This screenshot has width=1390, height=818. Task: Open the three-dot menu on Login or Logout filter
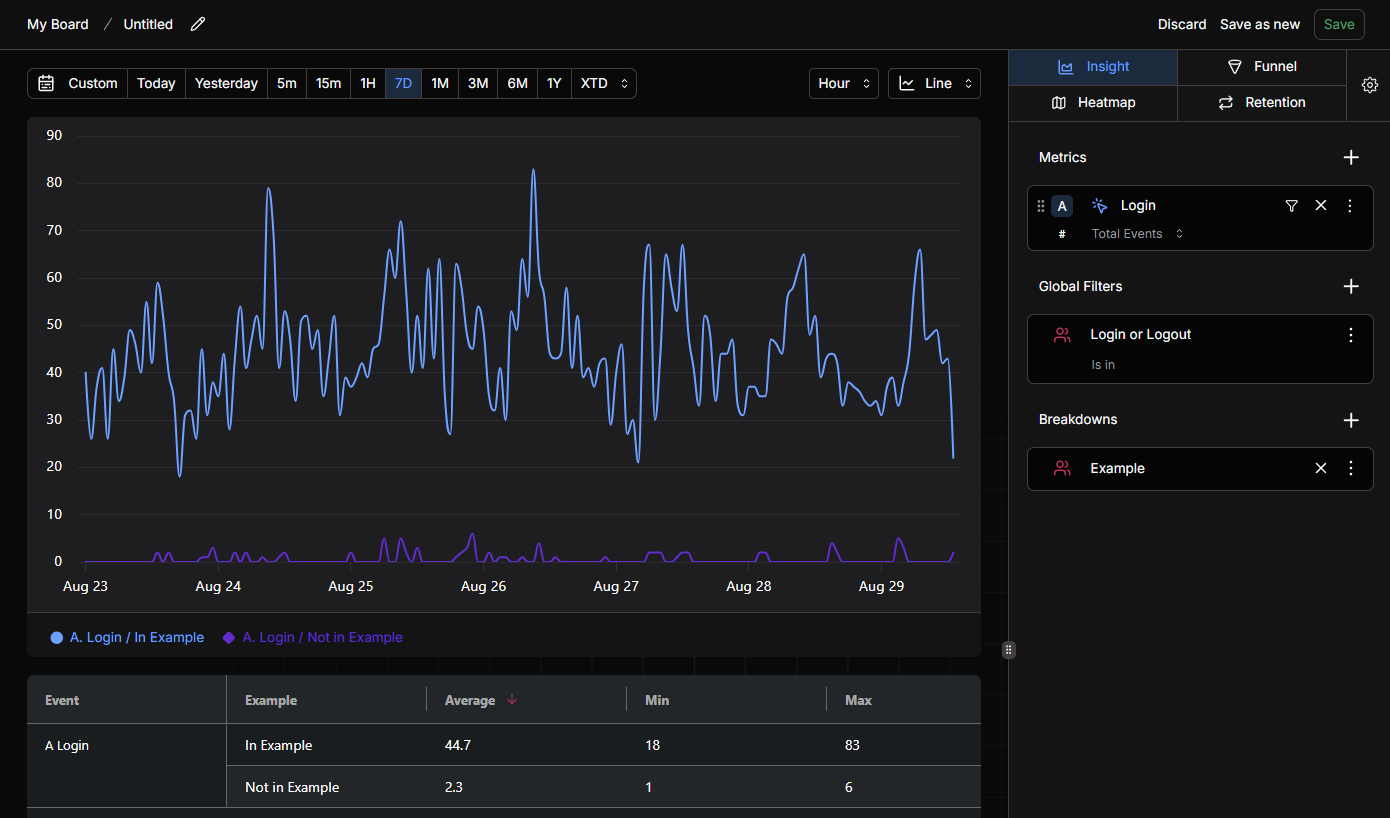click(1351, 335)
